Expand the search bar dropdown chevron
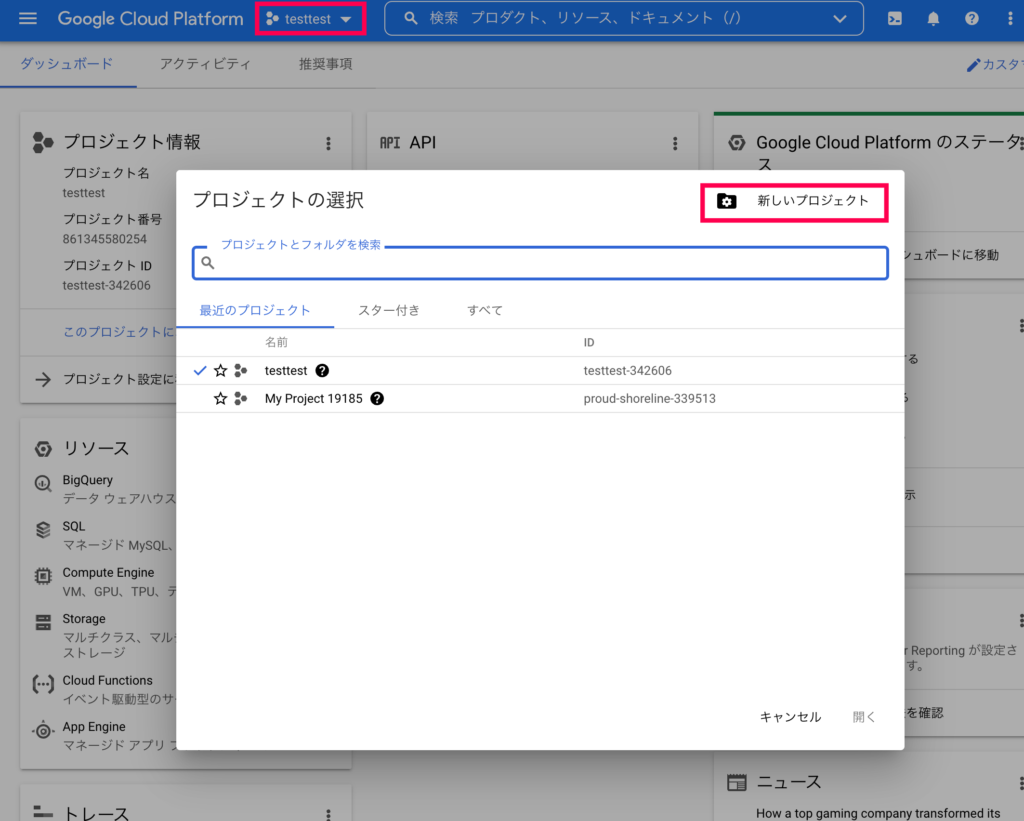 tap(840, 19)
